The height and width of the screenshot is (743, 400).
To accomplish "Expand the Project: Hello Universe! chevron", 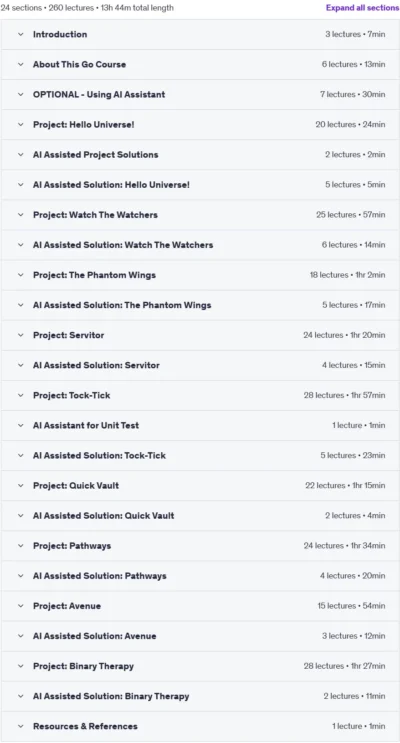I will point(20,125).
